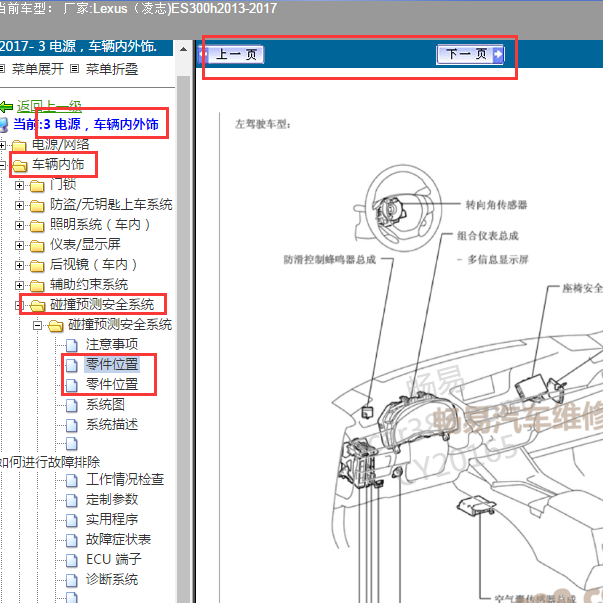Image resolution: width=603 pixels, height=603 pixels.
Task: Collapse the 车辆内饰 tree node
Action: [2, 165]
